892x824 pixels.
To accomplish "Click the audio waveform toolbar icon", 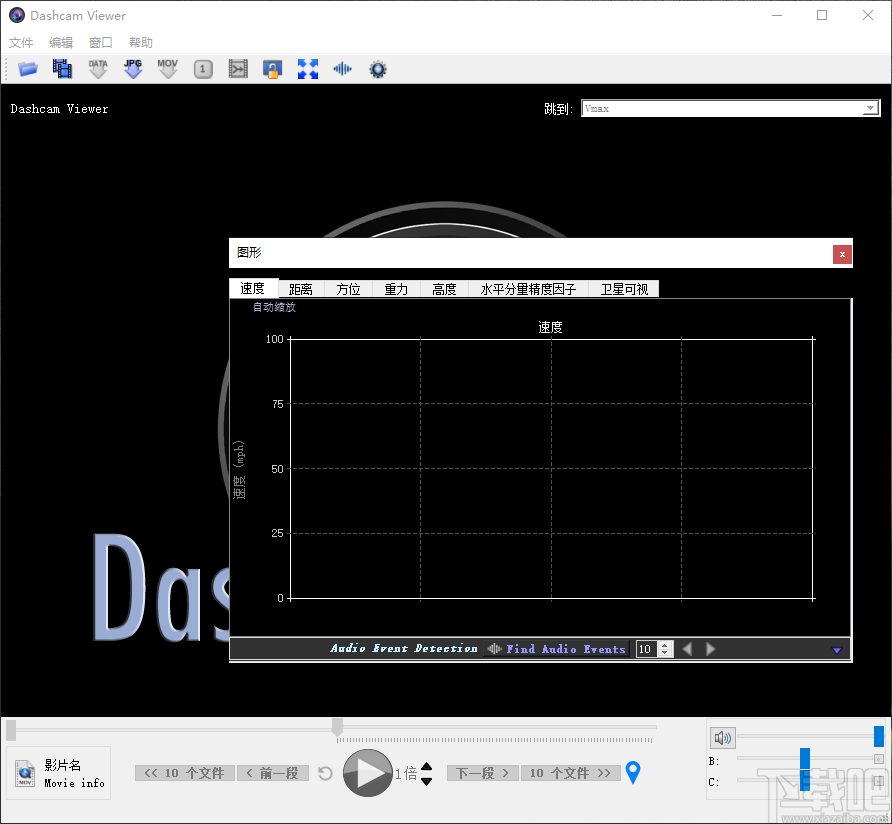I will [342, 69].
